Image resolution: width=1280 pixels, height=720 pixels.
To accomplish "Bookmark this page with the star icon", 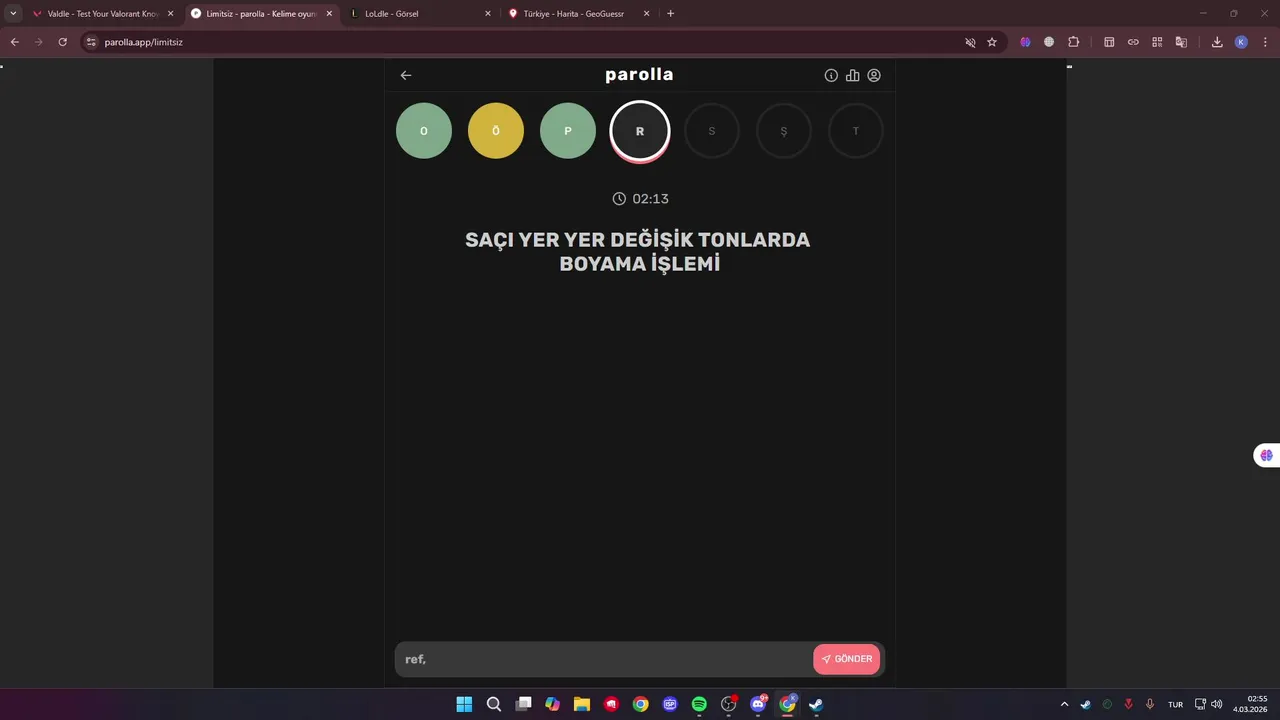I will coord(992,42).
